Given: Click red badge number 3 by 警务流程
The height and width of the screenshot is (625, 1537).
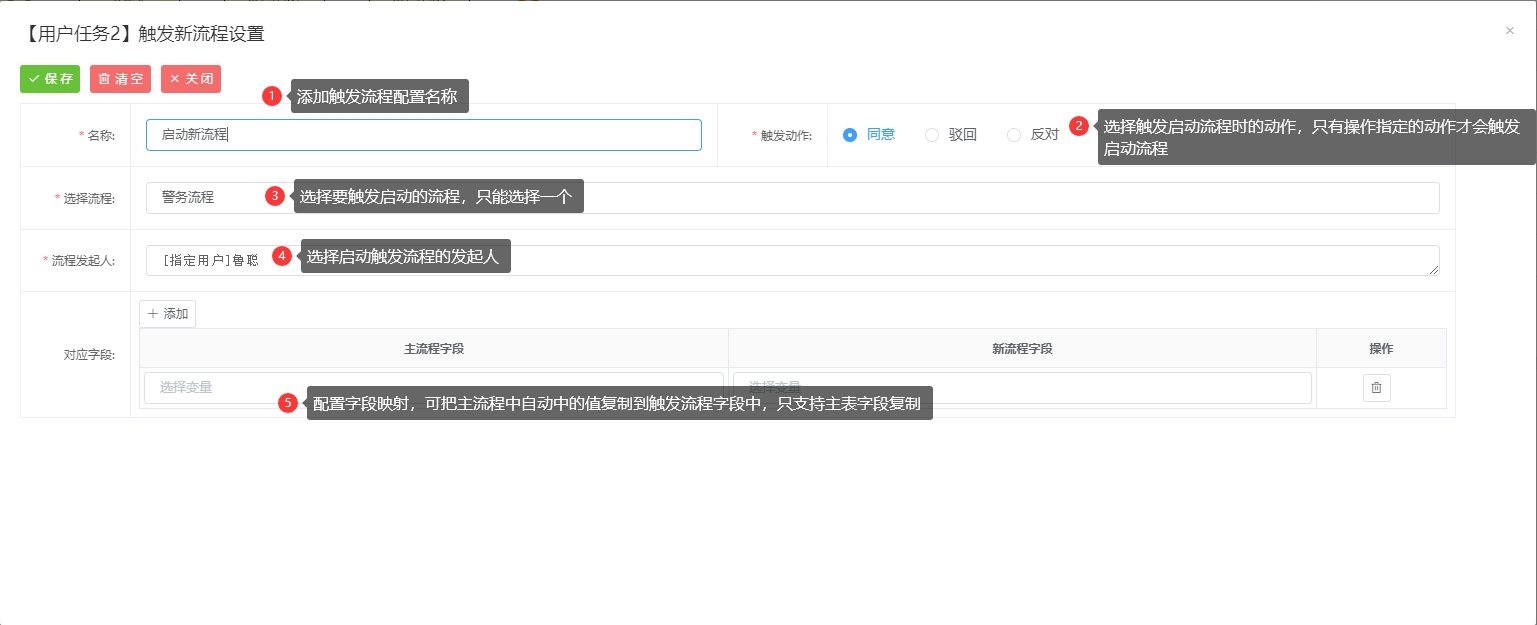Looking at the screenshot, I should tap(275, 196).
